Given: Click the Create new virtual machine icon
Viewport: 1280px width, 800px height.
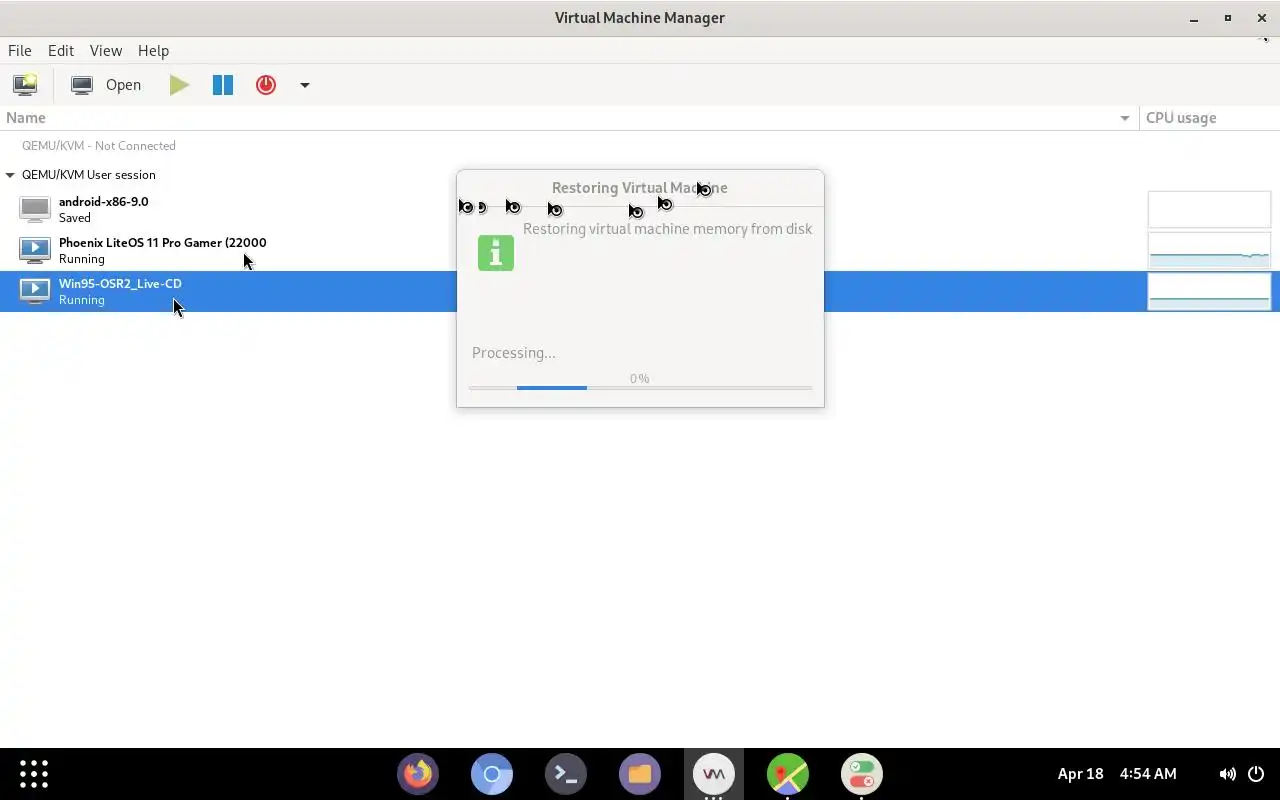Looking at the screenshot, I should coord(25,85).
